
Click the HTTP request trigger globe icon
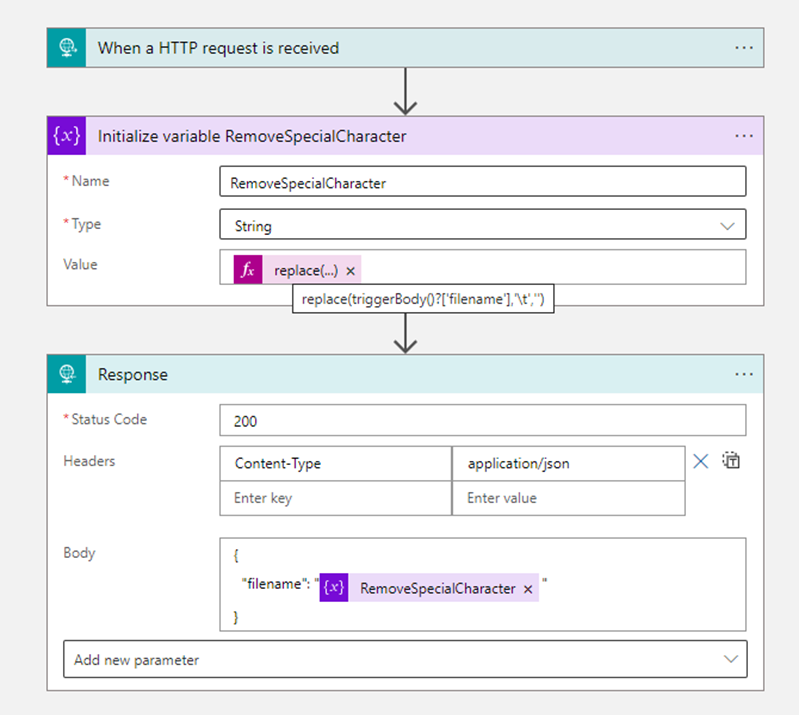[67, 48]
